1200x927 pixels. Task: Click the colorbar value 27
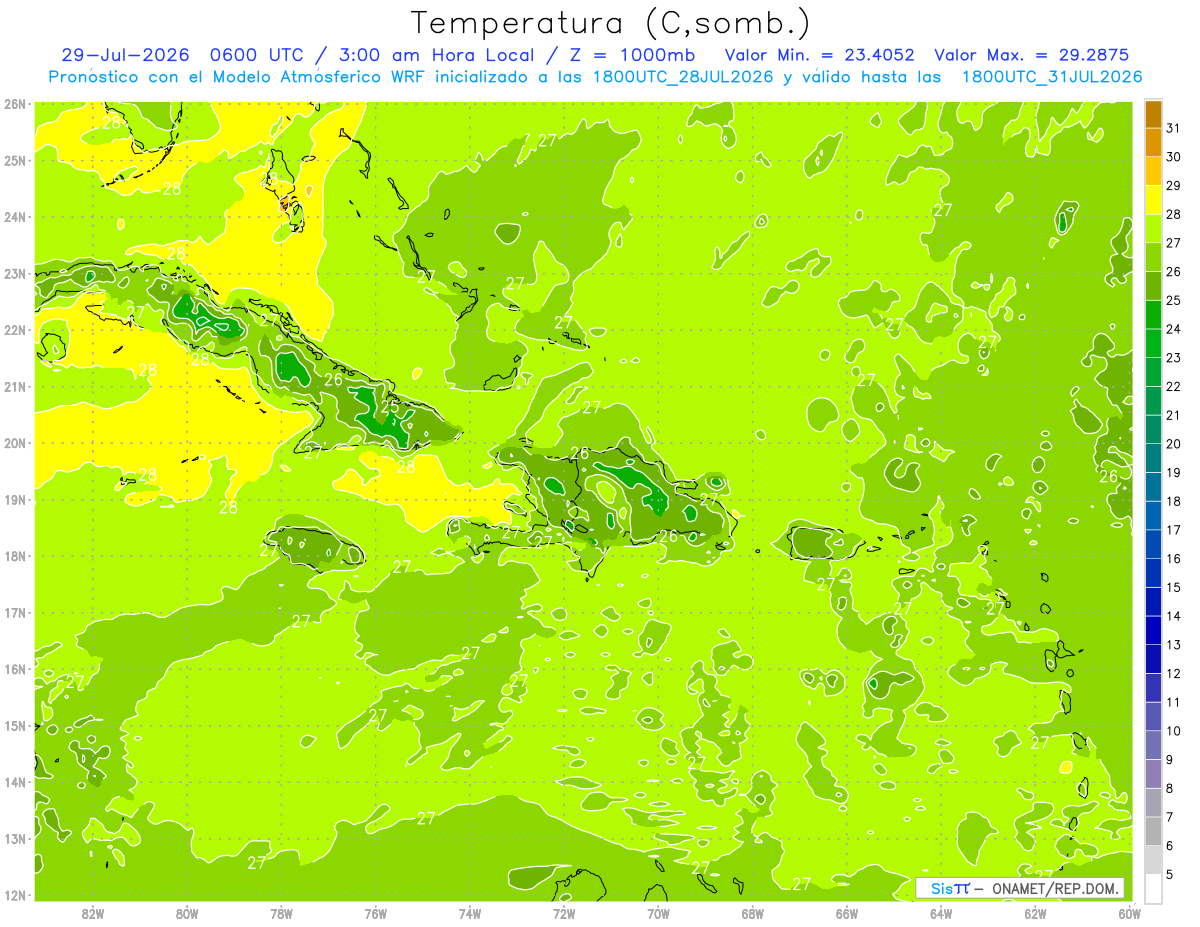1173,242
